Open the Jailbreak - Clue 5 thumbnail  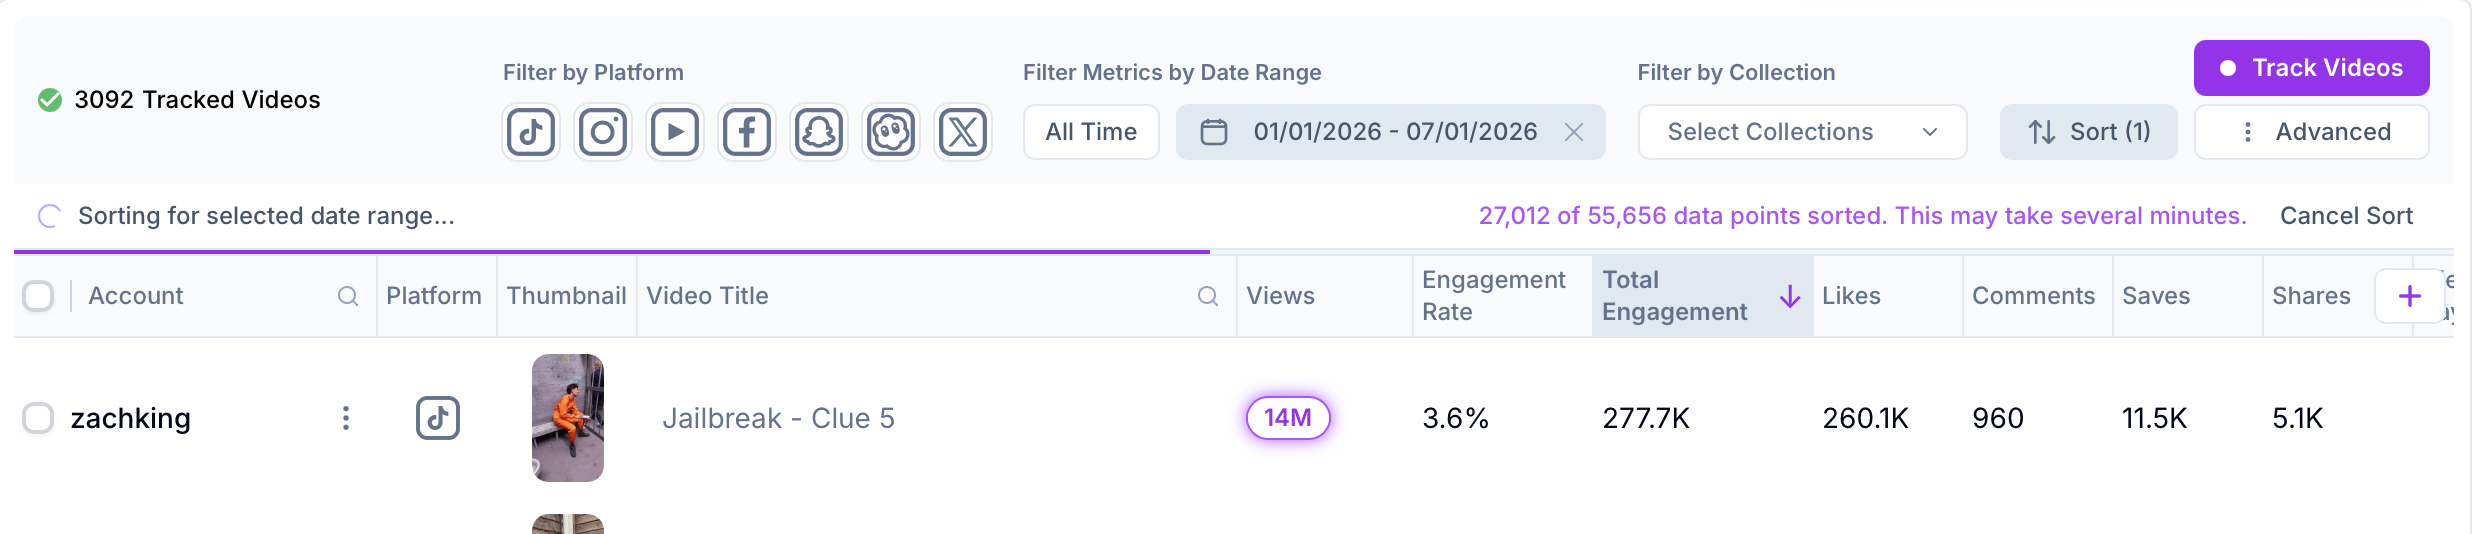pyautogui.click(x=568, y=418)
